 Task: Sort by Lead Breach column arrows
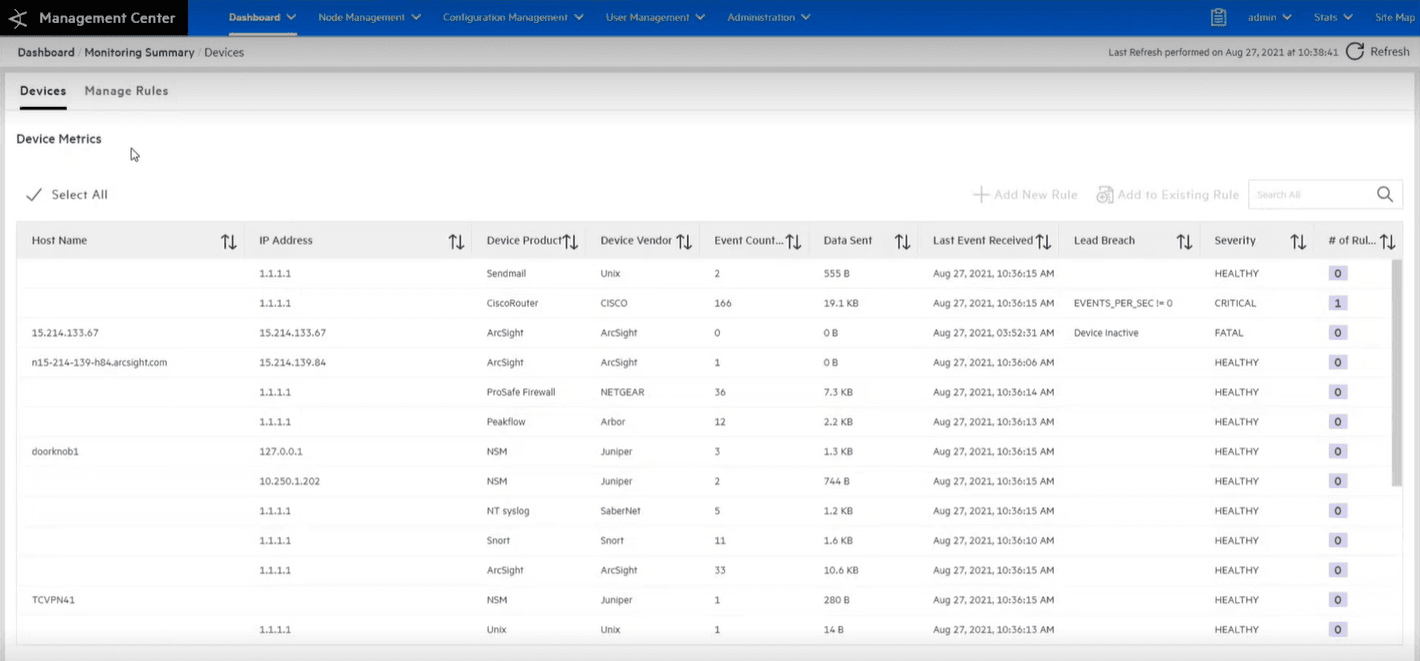coord(1184,241)
